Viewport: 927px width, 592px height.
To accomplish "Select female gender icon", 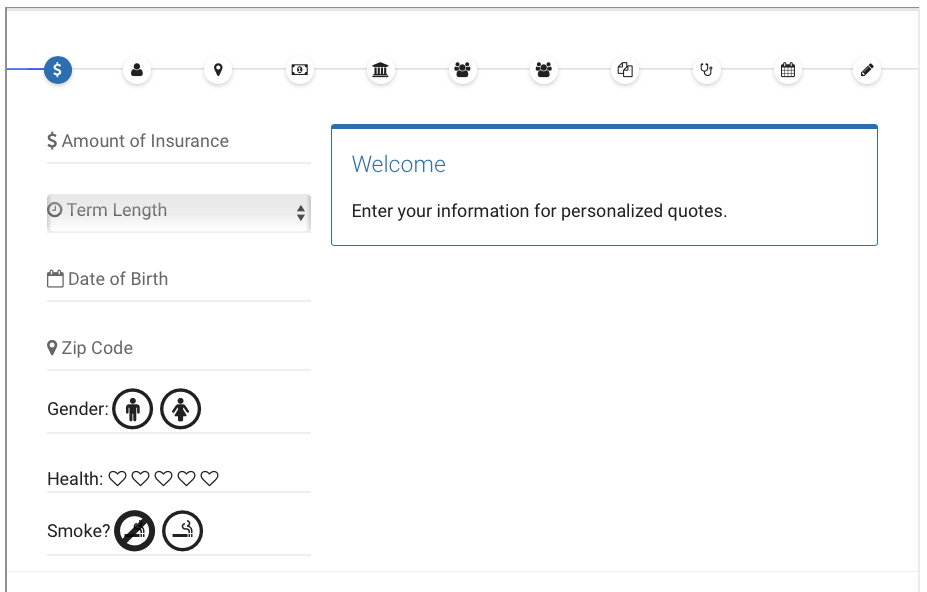I will click(x=181, y=409).
